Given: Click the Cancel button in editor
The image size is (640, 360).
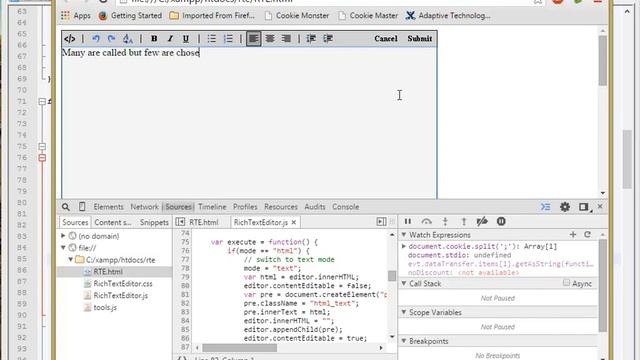Looking at the screenshot, I should click(386, 38).
